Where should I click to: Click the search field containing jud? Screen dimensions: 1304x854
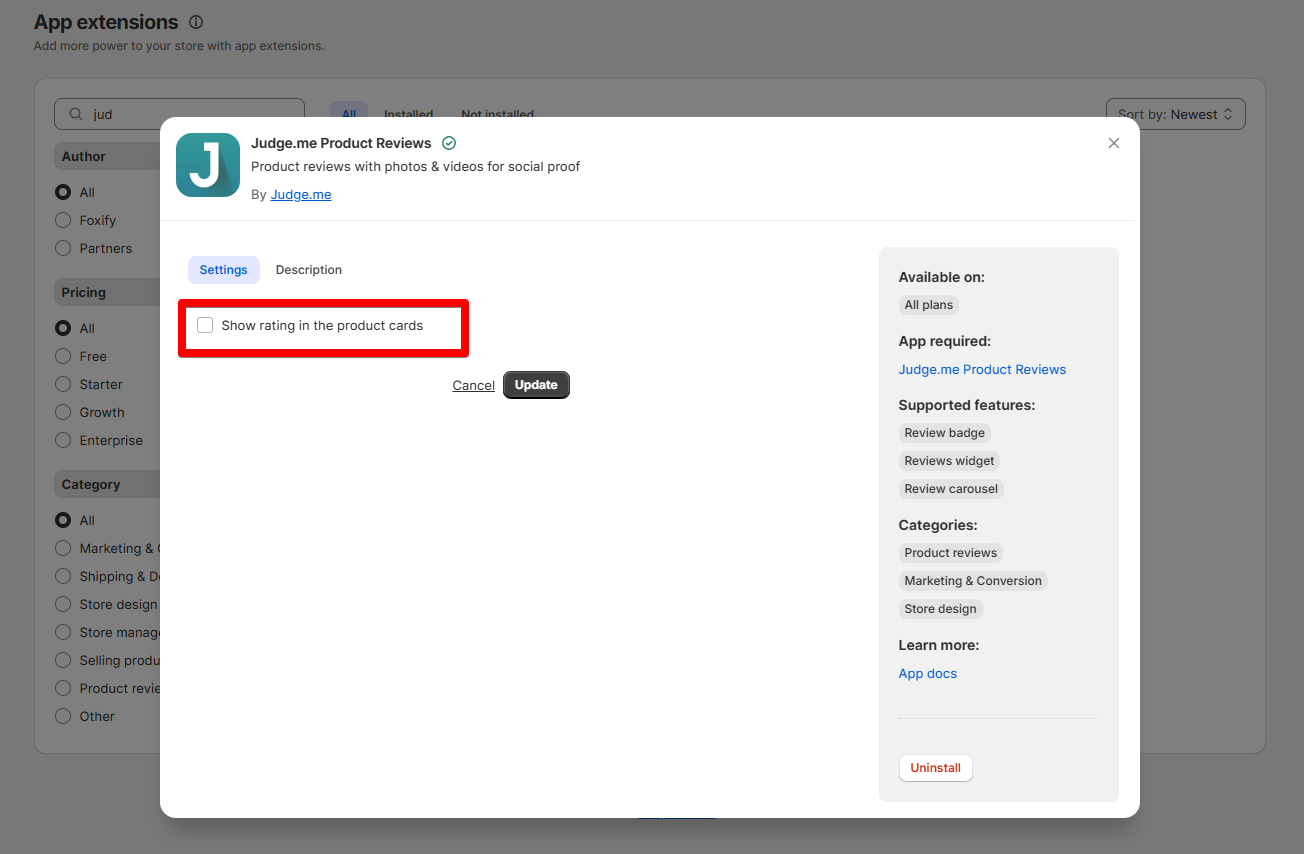pos(179,114)
